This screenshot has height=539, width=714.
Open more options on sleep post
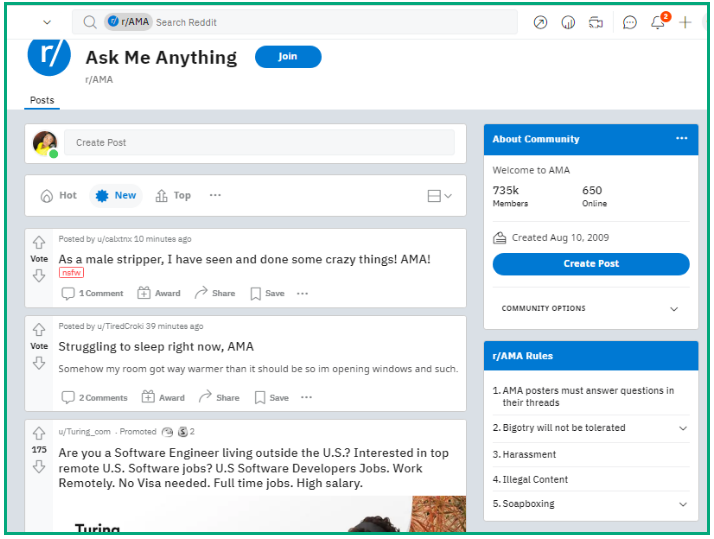coord(306,397)
